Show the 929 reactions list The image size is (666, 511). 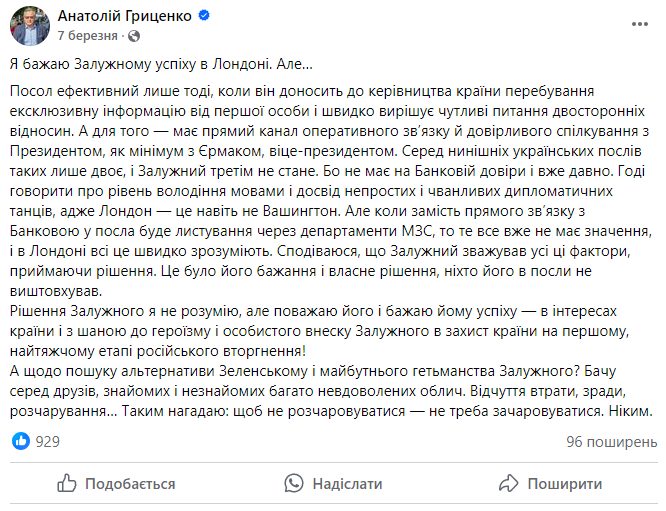pos(48,440)
